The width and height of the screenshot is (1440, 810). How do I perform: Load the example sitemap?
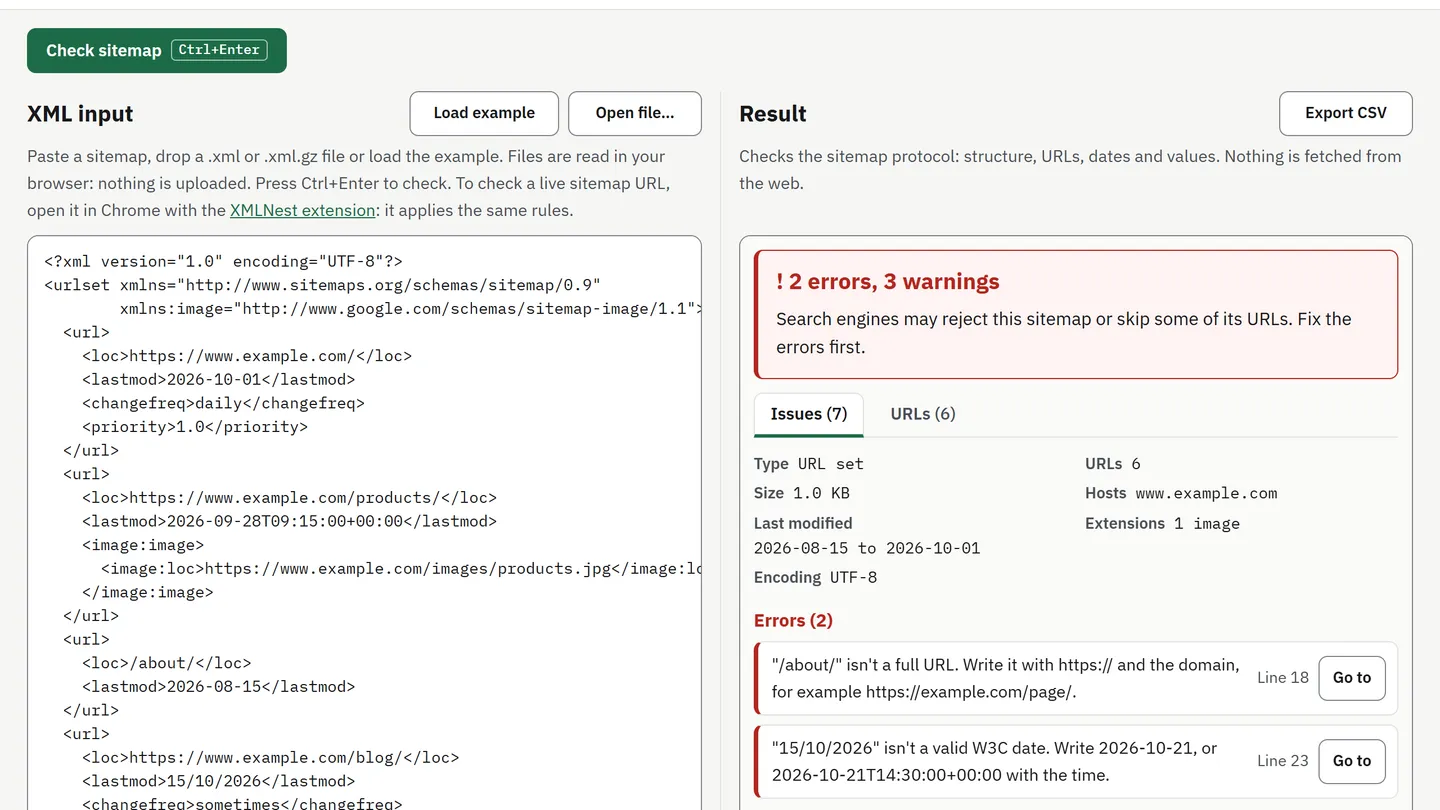(x=484, y=113)
